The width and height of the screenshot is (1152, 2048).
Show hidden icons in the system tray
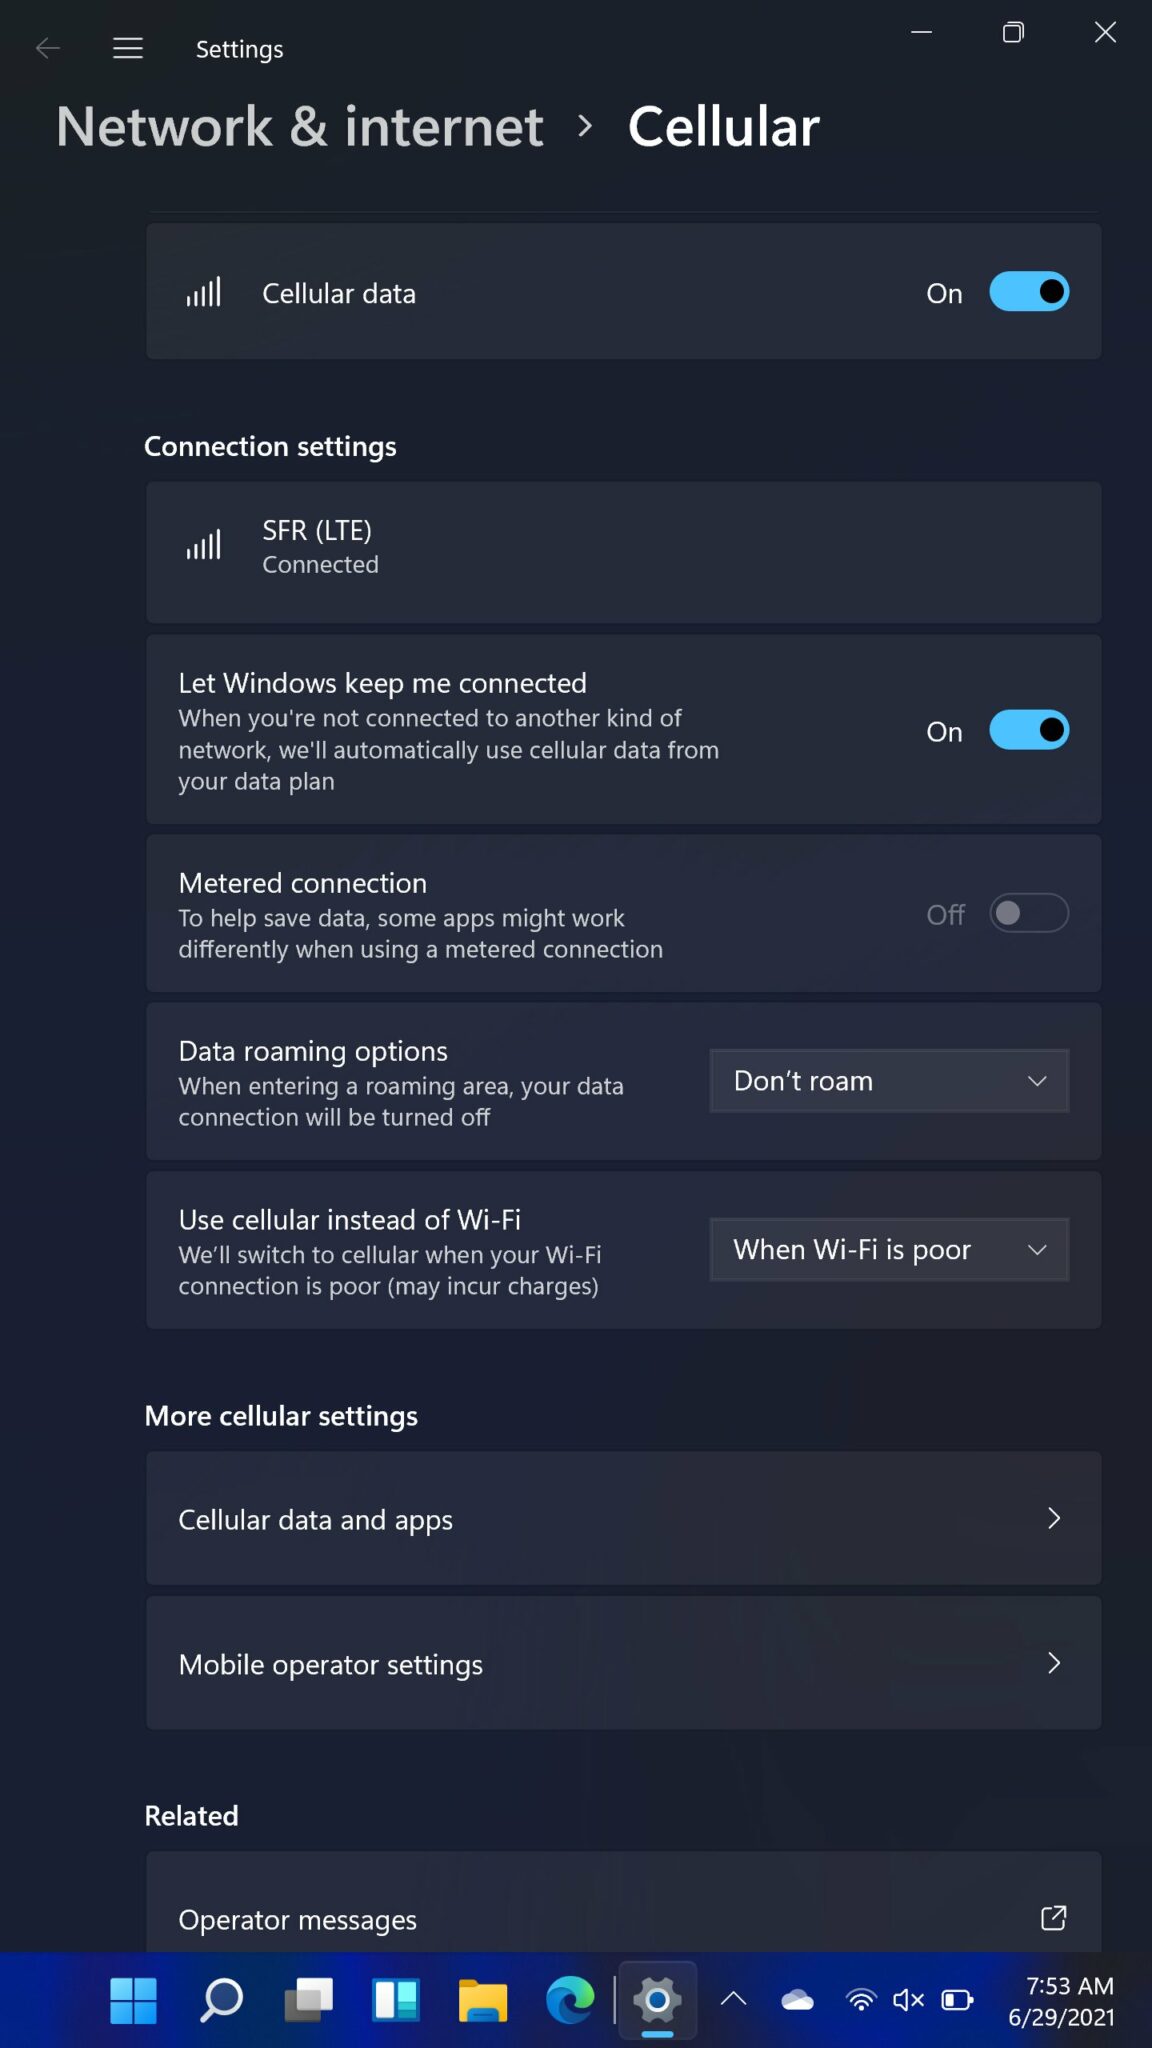tap(734, 2000)
